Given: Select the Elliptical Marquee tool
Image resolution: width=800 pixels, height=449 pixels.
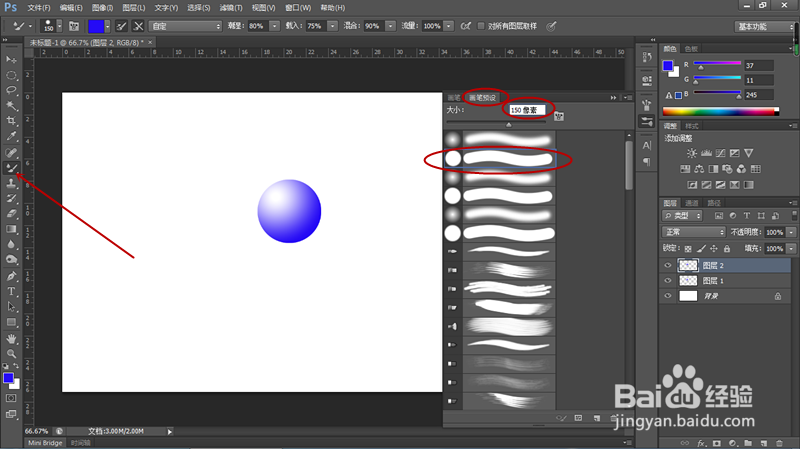Looking at the screenshot, I should coord(11,76).
